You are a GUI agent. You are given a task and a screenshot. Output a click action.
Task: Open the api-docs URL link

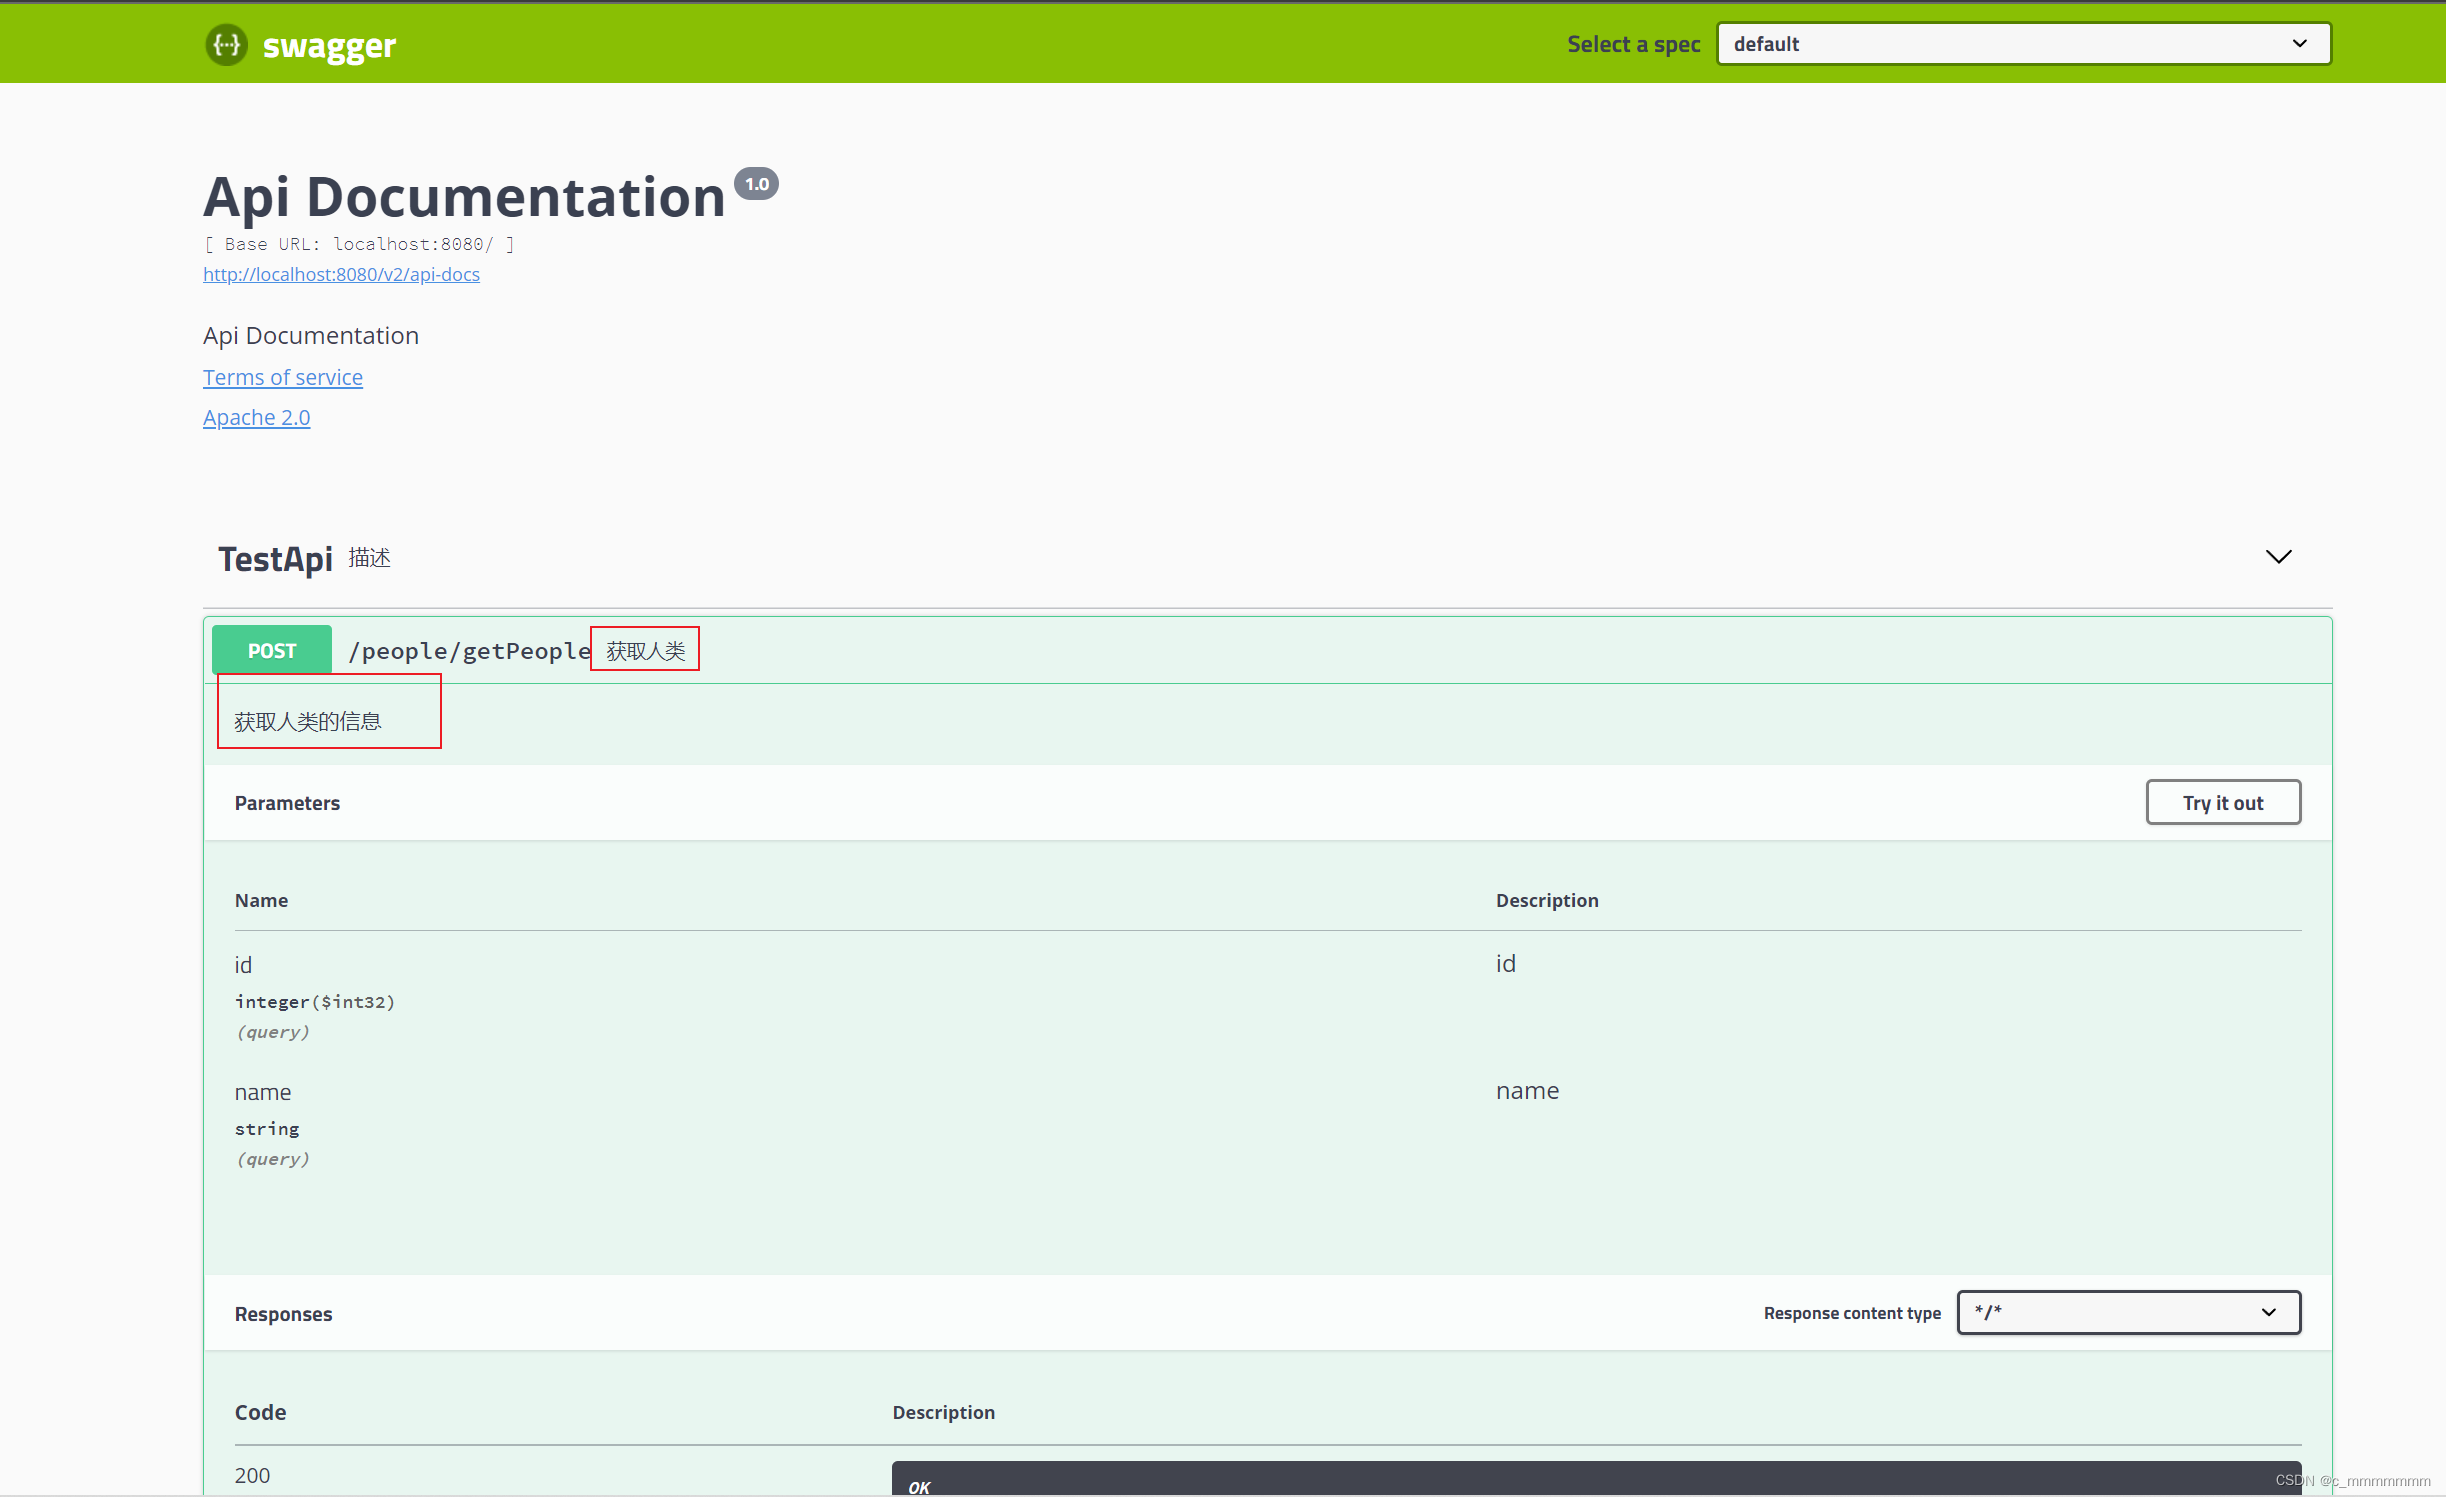click(341, 274)
